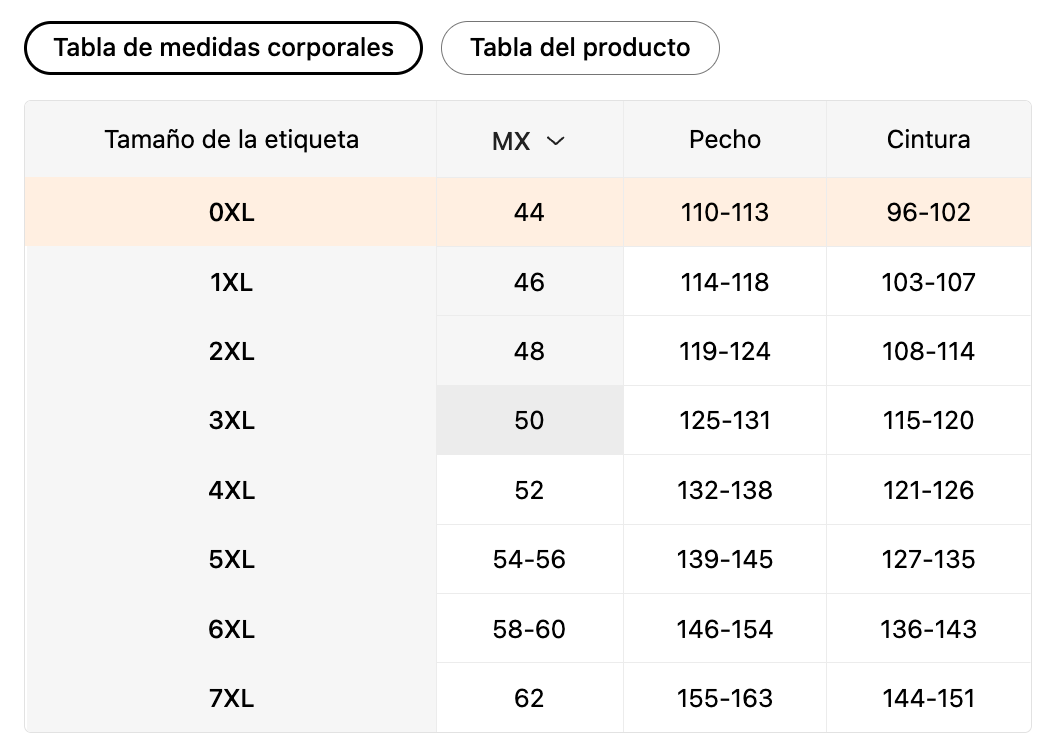Click waist measurement 108-114 cell
Viewport: 1064px width, 750px height.
tap(928, 352)
